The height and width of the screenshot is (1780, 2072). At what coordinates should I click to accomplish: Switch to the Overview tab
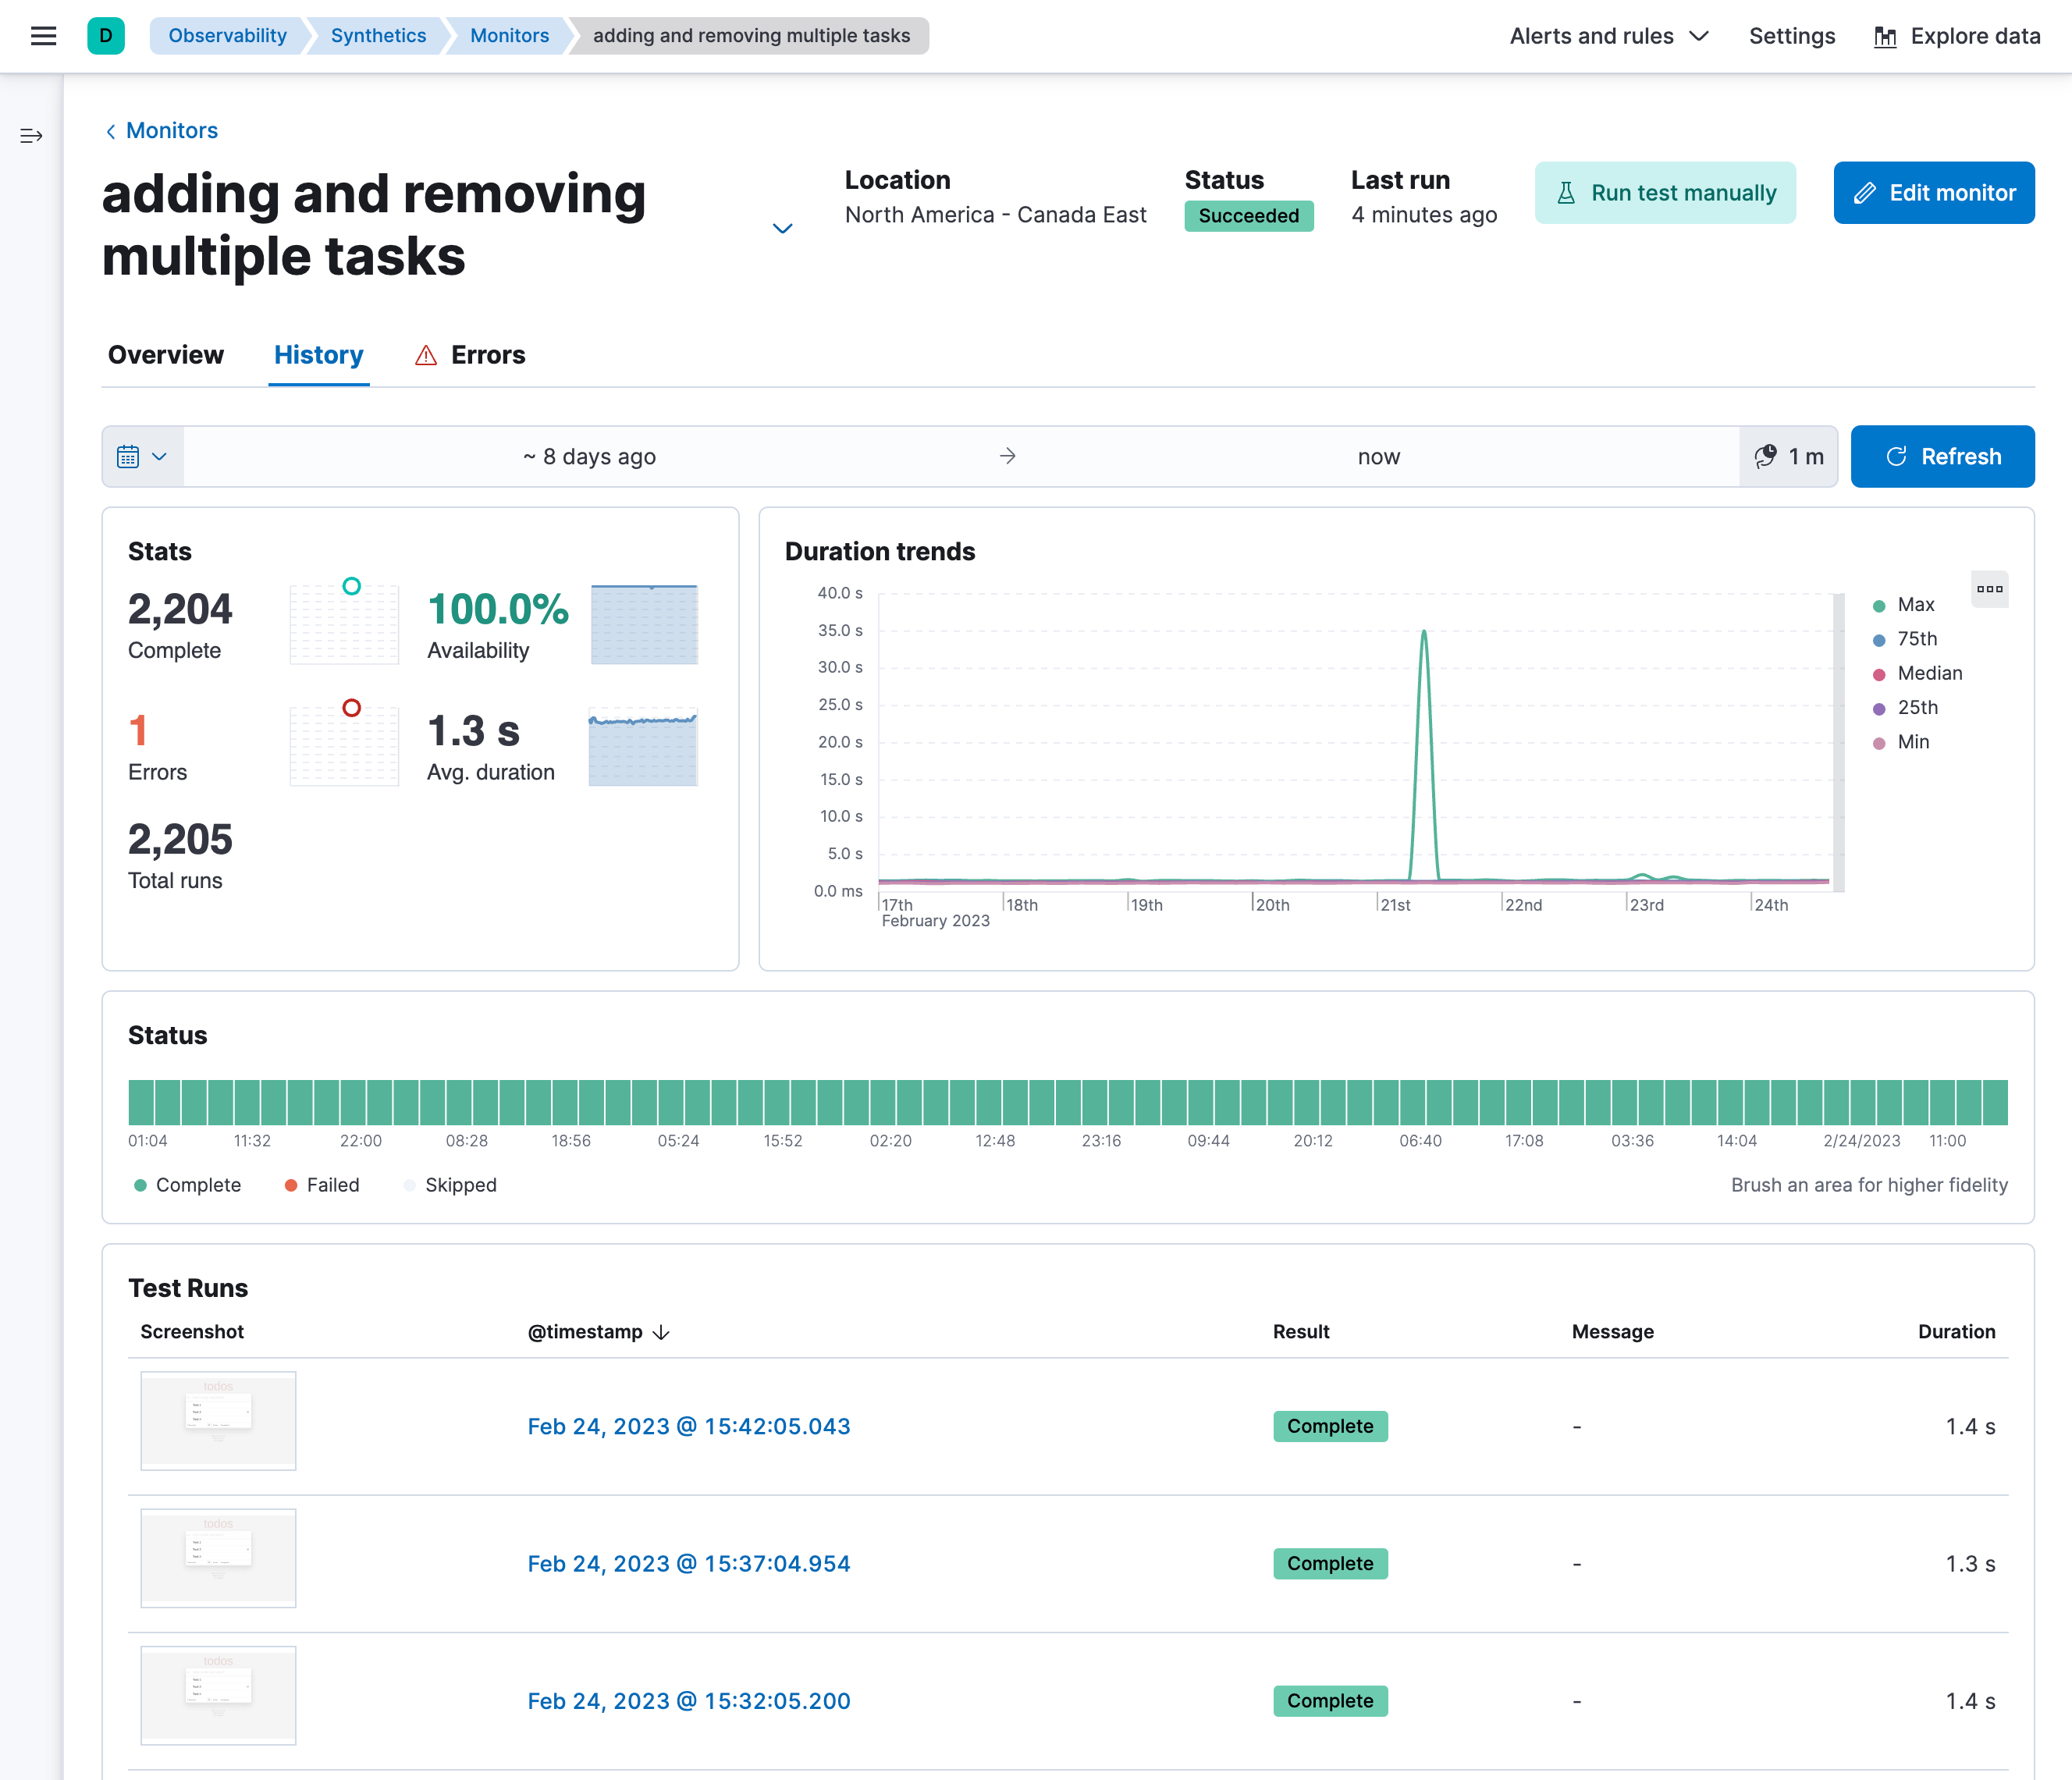point(166,355)
